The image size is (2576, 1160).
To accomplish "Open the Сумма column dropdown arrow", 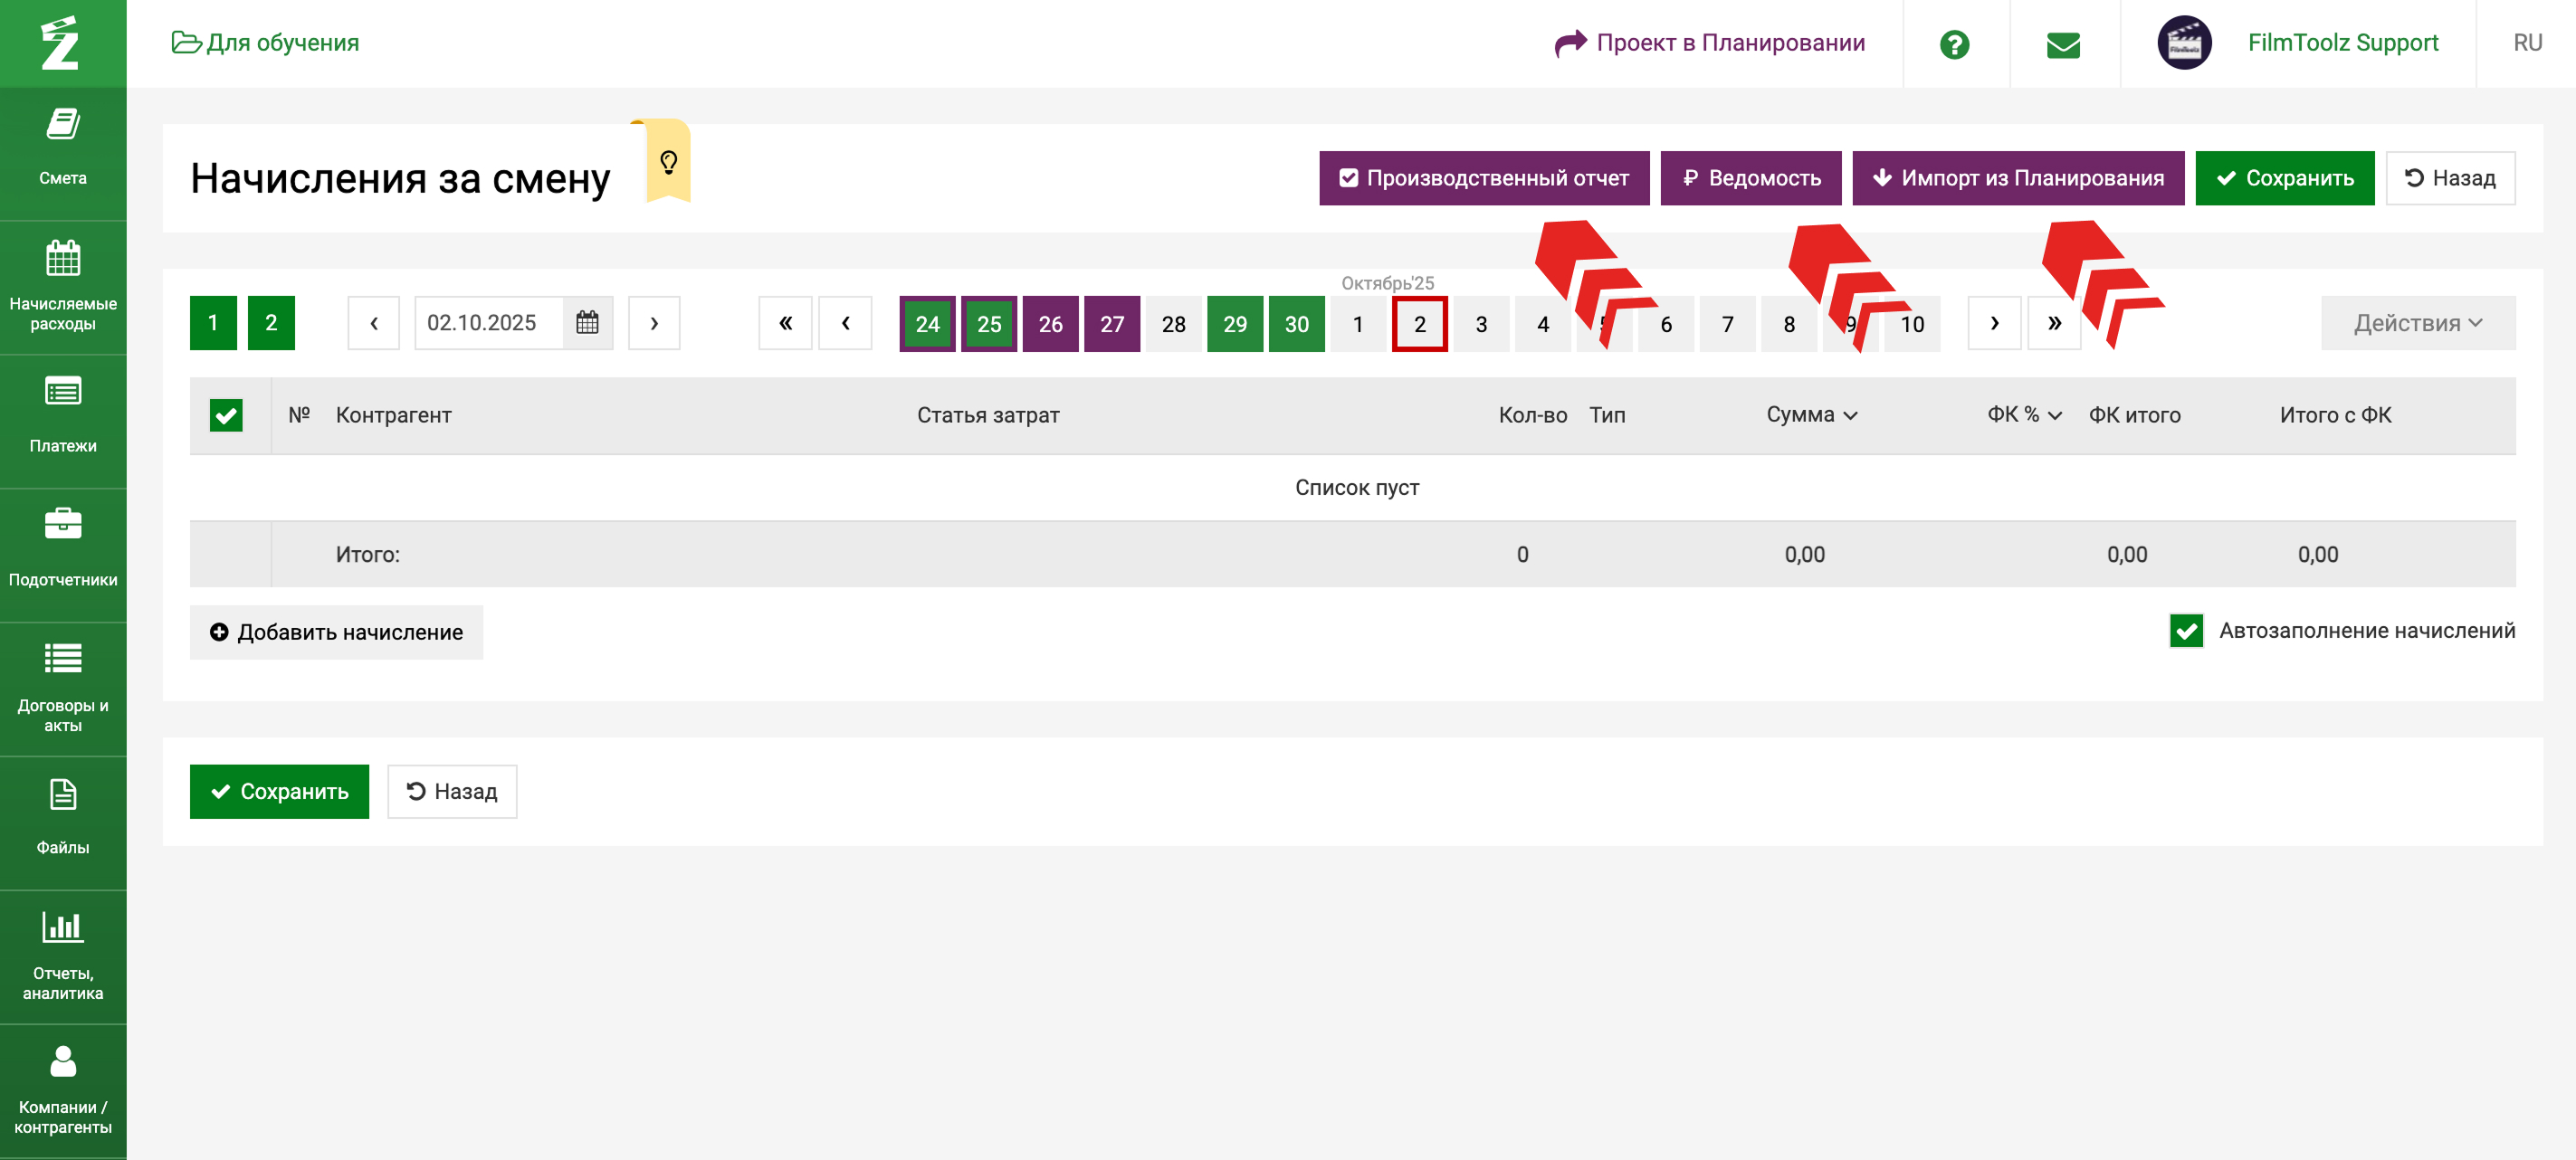I will pyautogui.click(x=1851, y=416).
